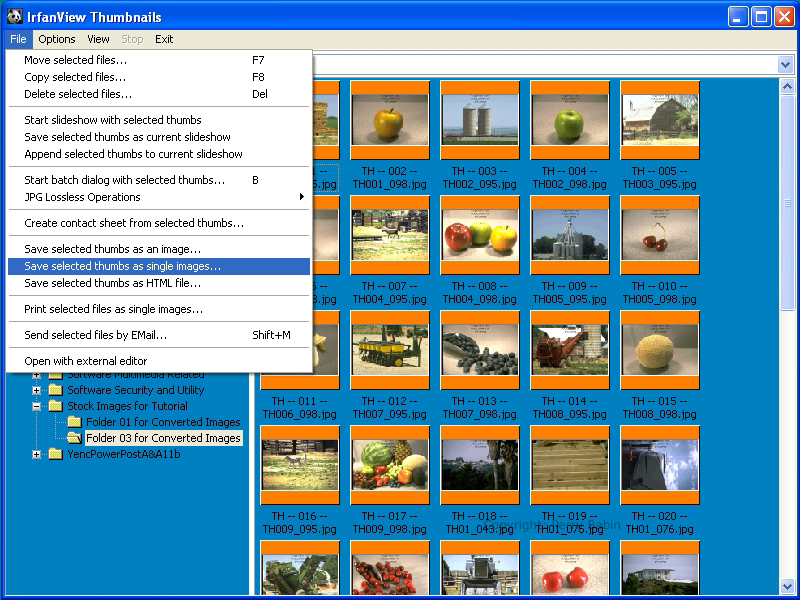Screen dimensions: 800x600
Task: Select thumbnail TH -- 014 red harvester
Action: click(x=570, y=350)
